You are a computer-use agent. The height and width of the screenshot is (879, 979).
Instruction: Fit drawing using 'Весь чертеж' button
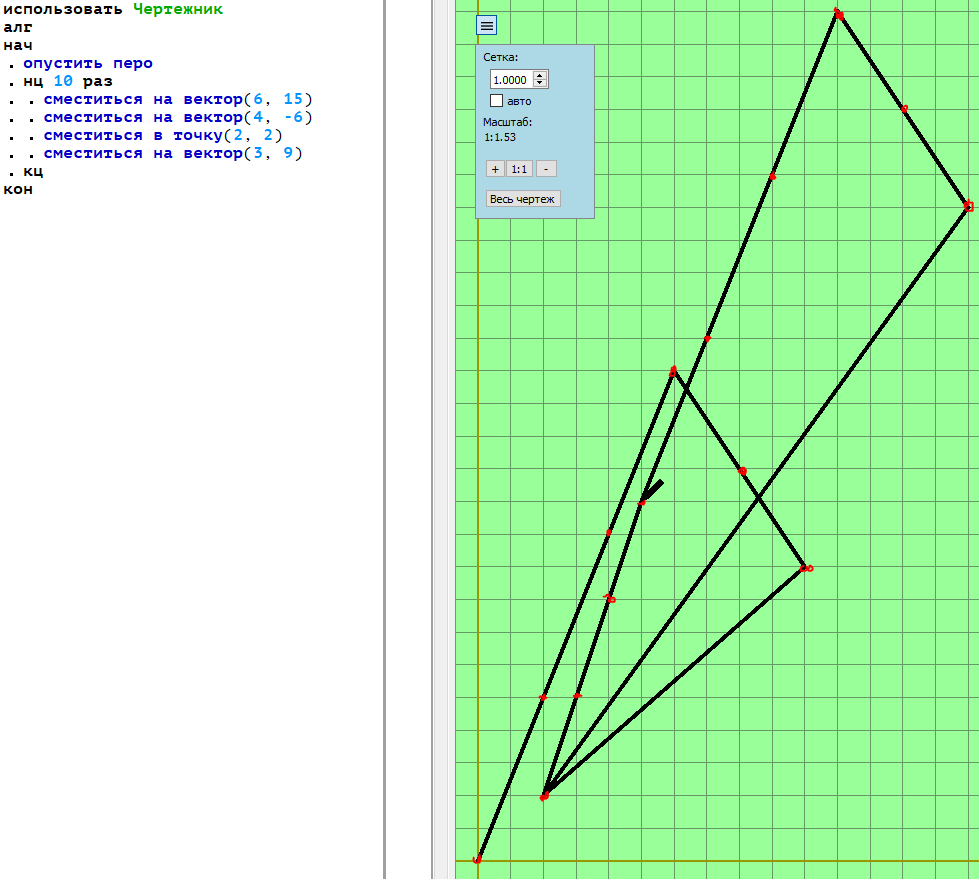pyautogui.click(x=523, y=199)
